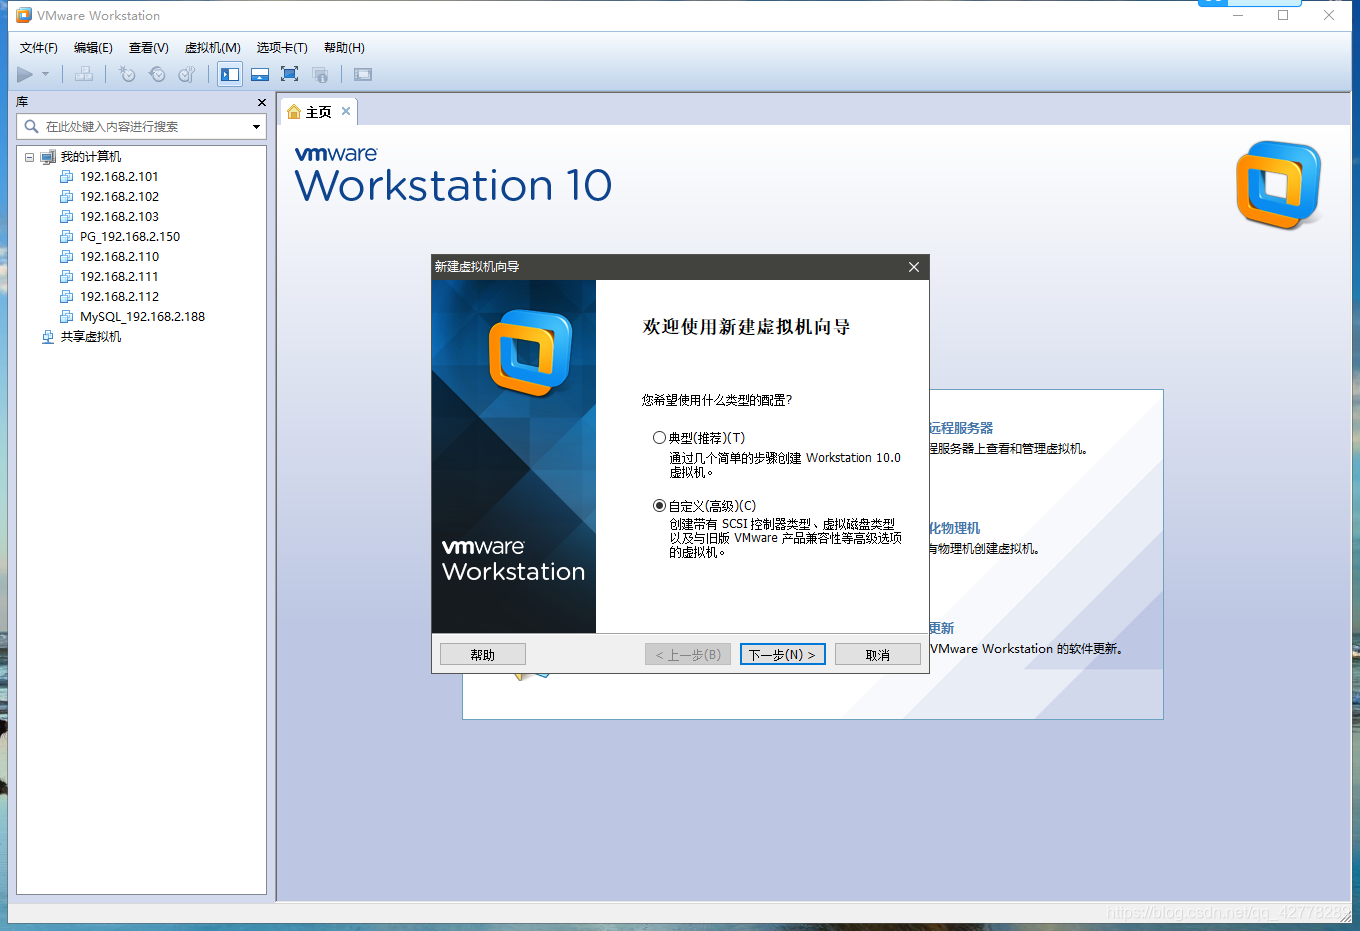Screen dimensions: 1360x931
Task: Select the 自定义(高级)(C) radio button
Action: pyautogui.click(x=659, y=506)
